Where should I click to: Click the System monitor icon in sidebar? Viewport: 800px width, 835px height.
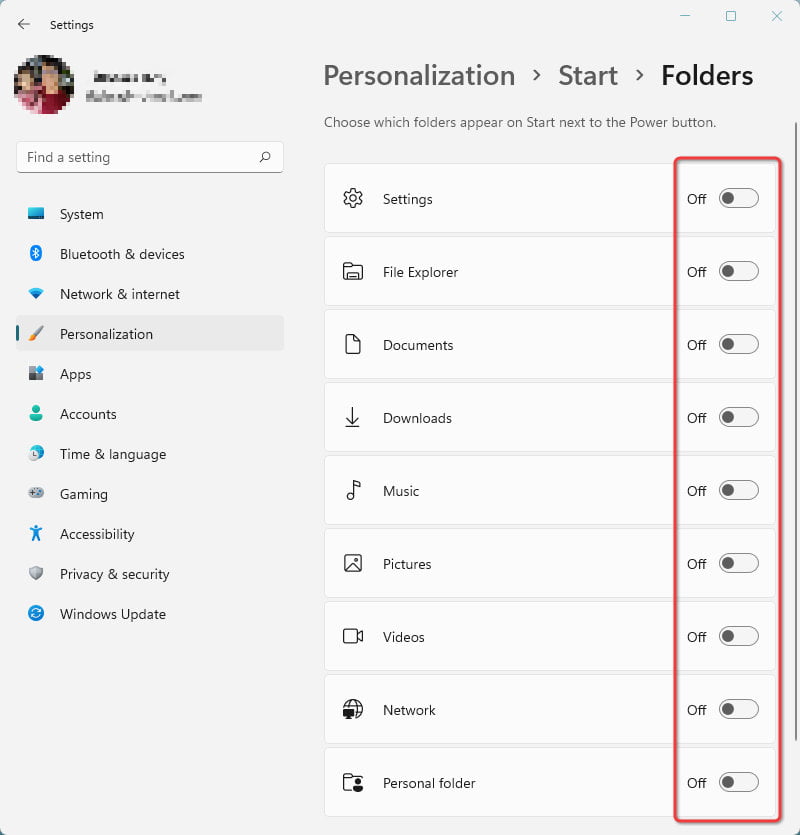point(36,214)
